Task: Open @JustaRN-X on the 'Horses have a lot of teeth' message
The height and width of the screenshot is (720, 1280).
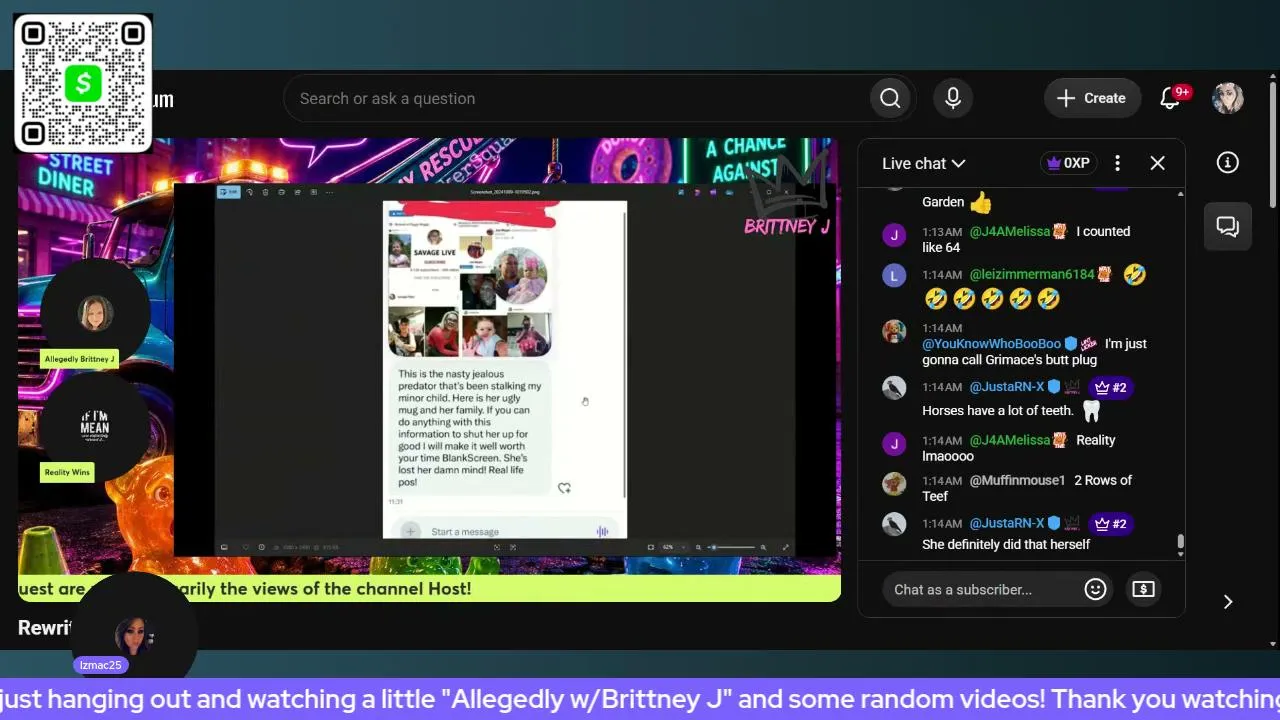Action: [1007, 387]
